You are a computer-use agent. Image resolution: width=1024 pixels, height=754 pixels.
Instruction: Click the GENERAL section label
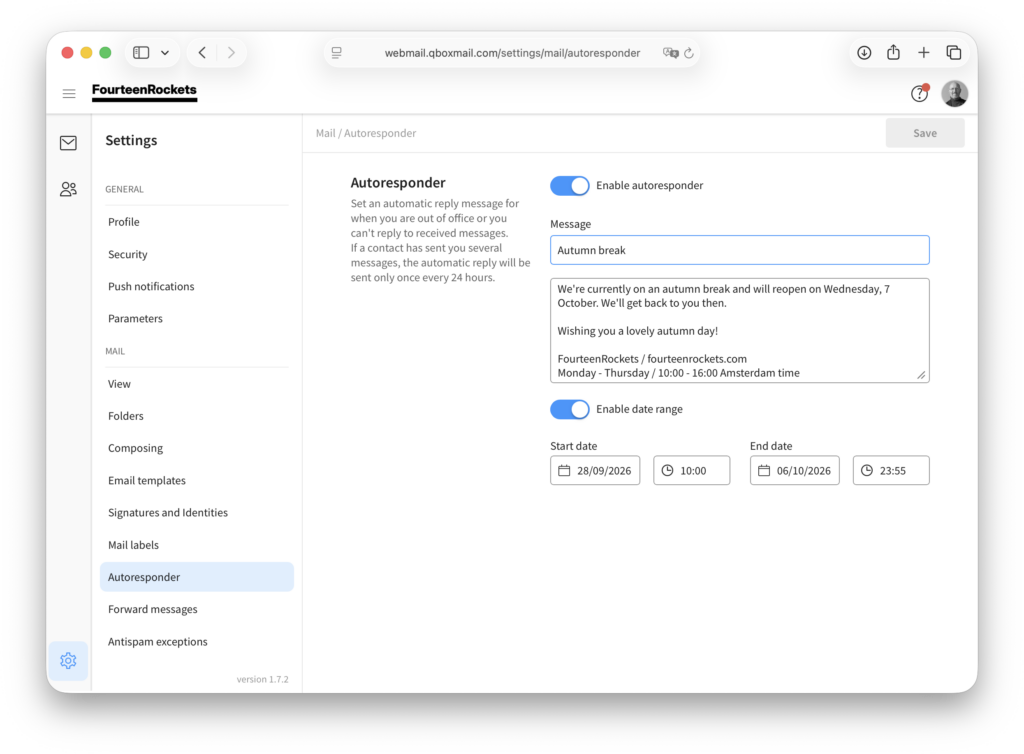click(x=124, y=189)
